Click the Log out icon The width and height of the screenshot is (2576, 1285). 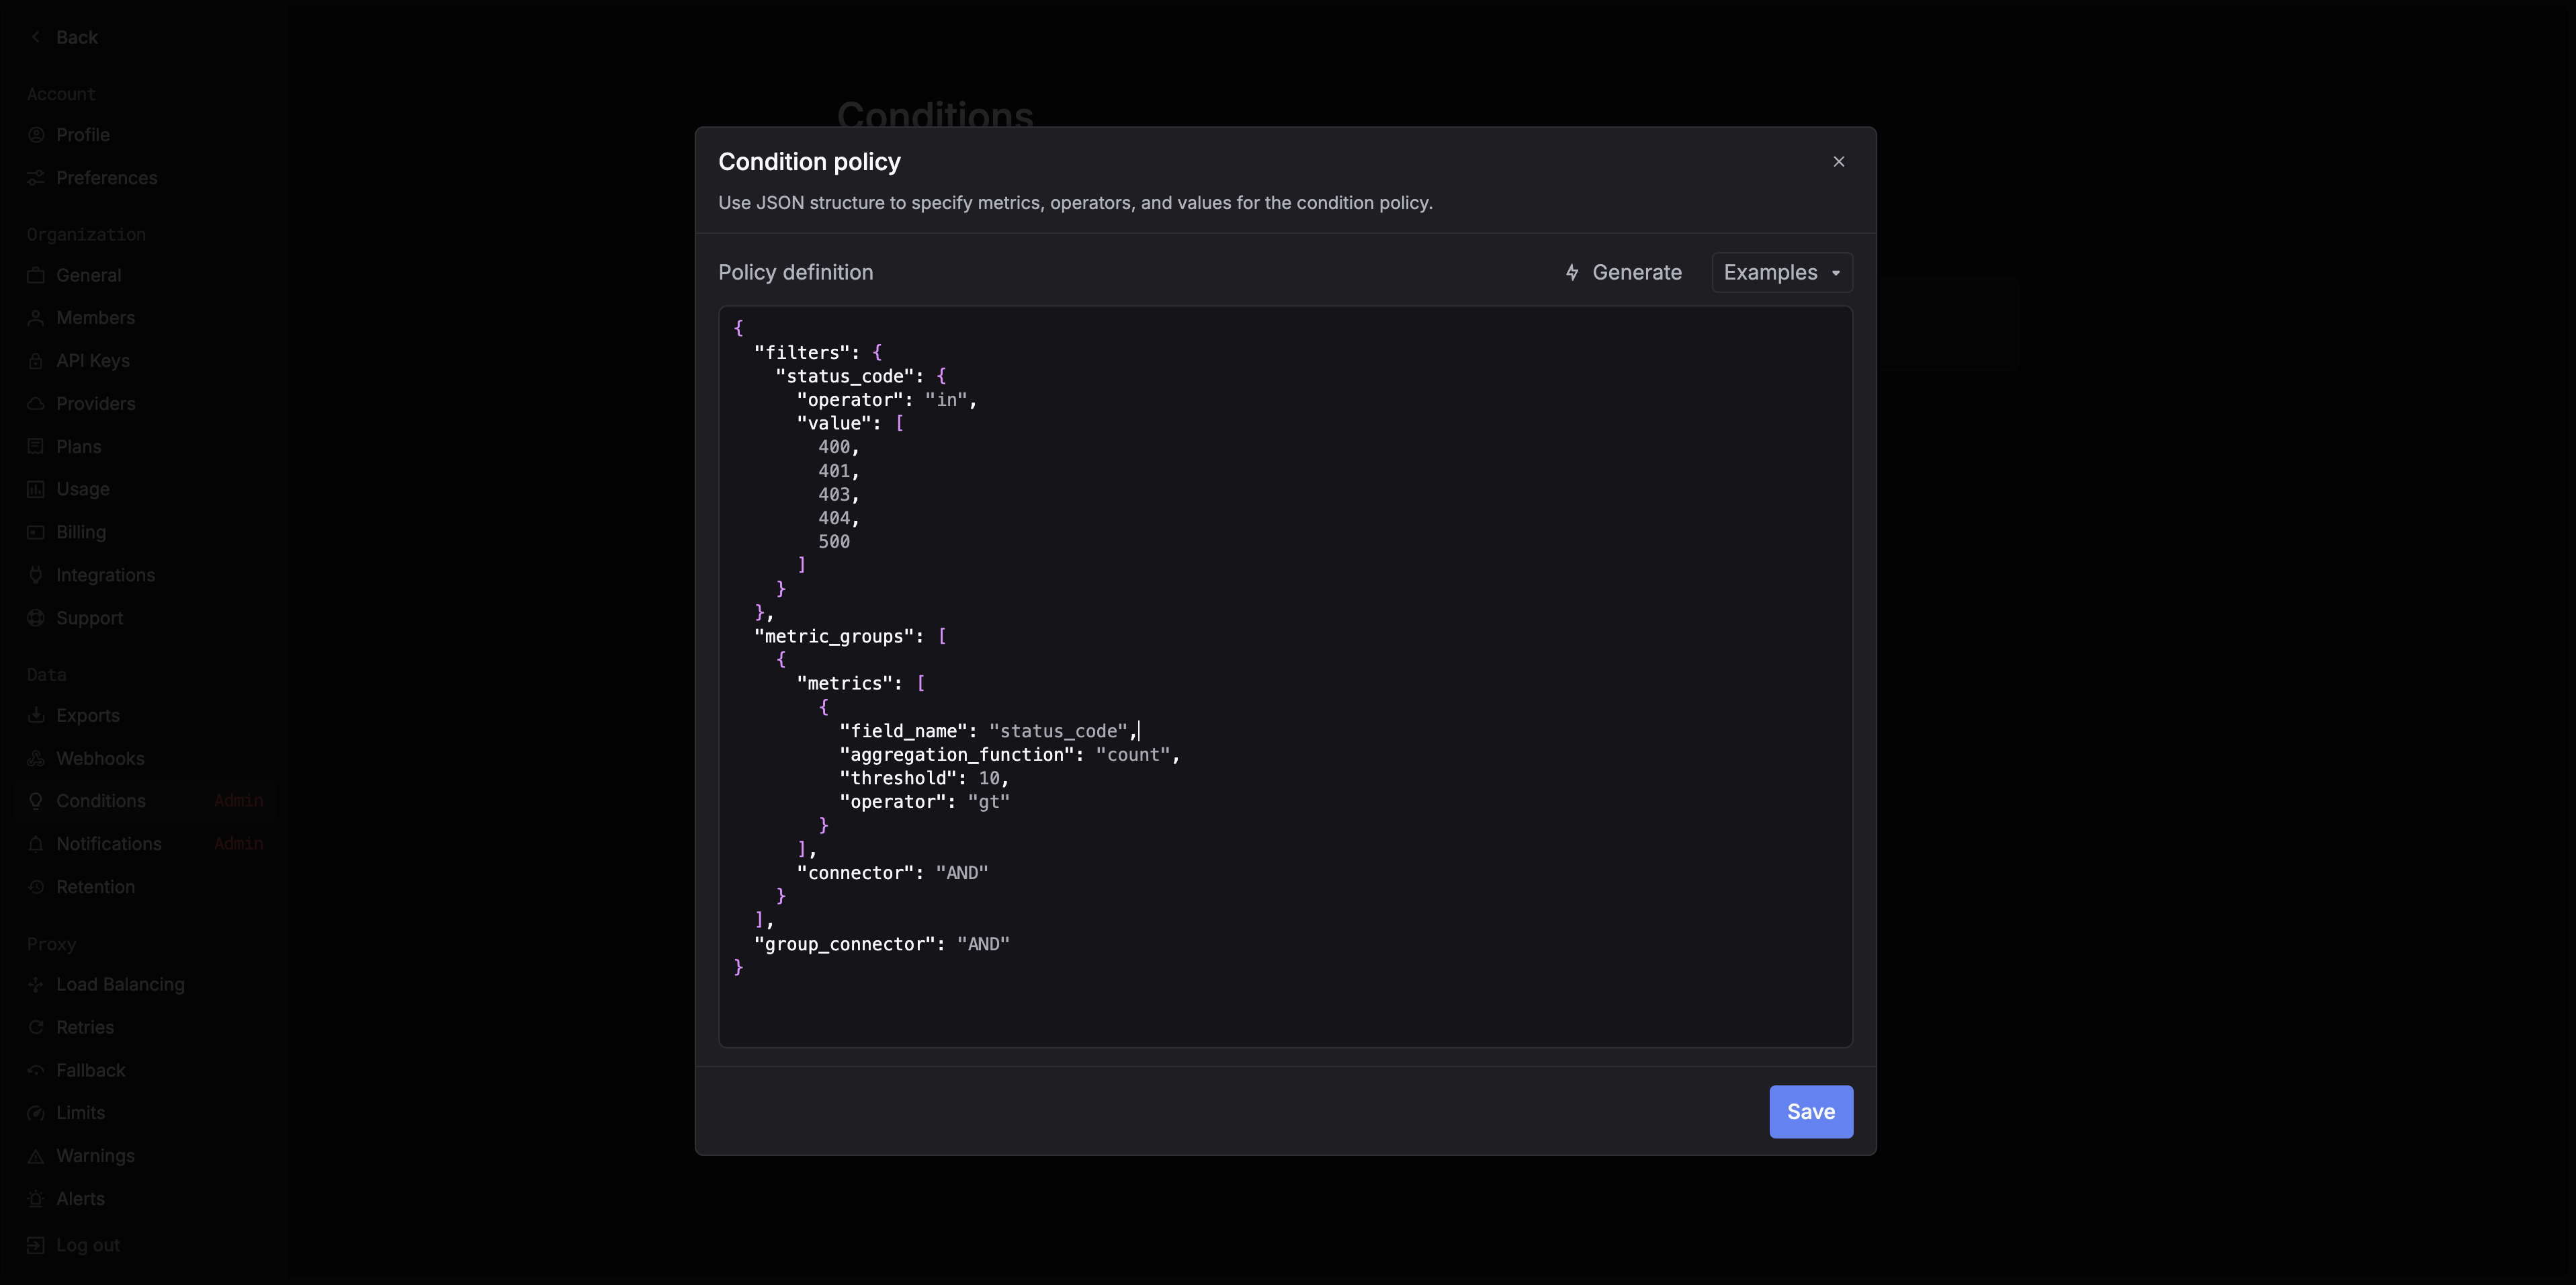coord(36,1245)
